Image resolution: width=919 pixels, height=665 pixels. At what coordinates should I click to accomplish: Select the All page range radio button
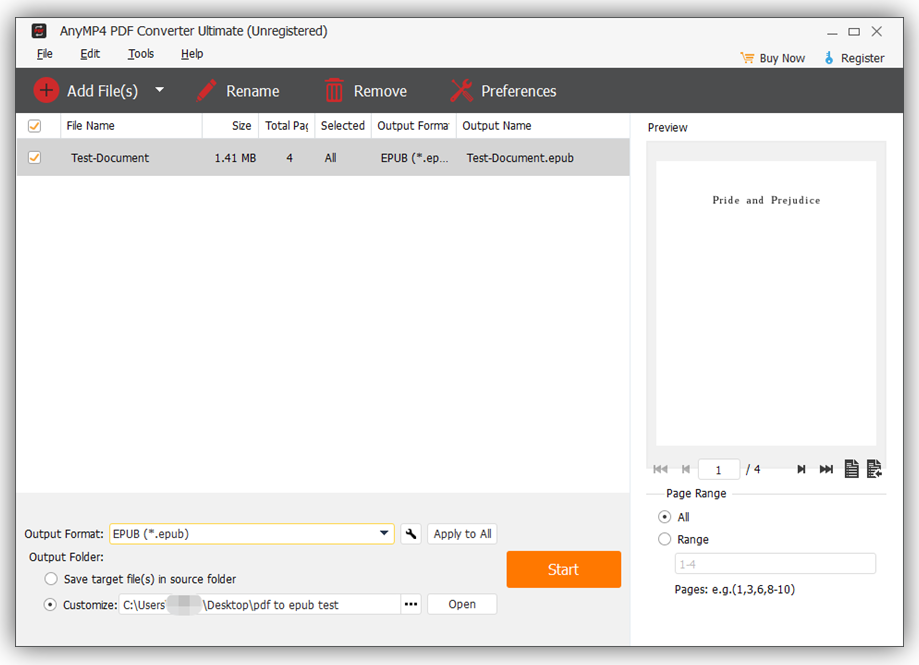pos(665,517)
